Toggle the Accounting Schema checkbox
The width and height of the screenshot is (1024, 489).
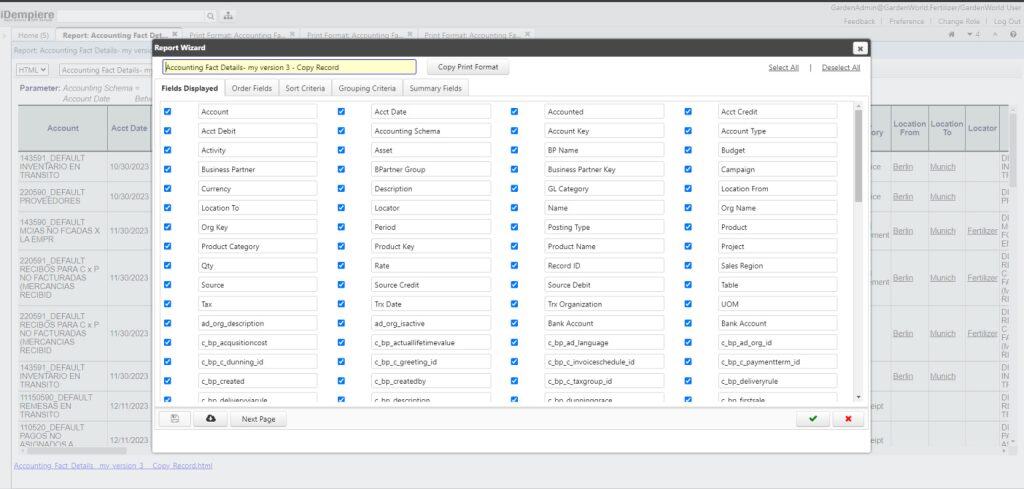pos(341,131)
